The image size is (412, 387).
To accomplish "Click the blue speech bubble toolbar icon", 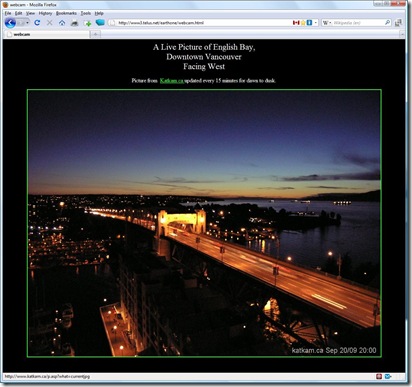I will click(x=100, y=22).
